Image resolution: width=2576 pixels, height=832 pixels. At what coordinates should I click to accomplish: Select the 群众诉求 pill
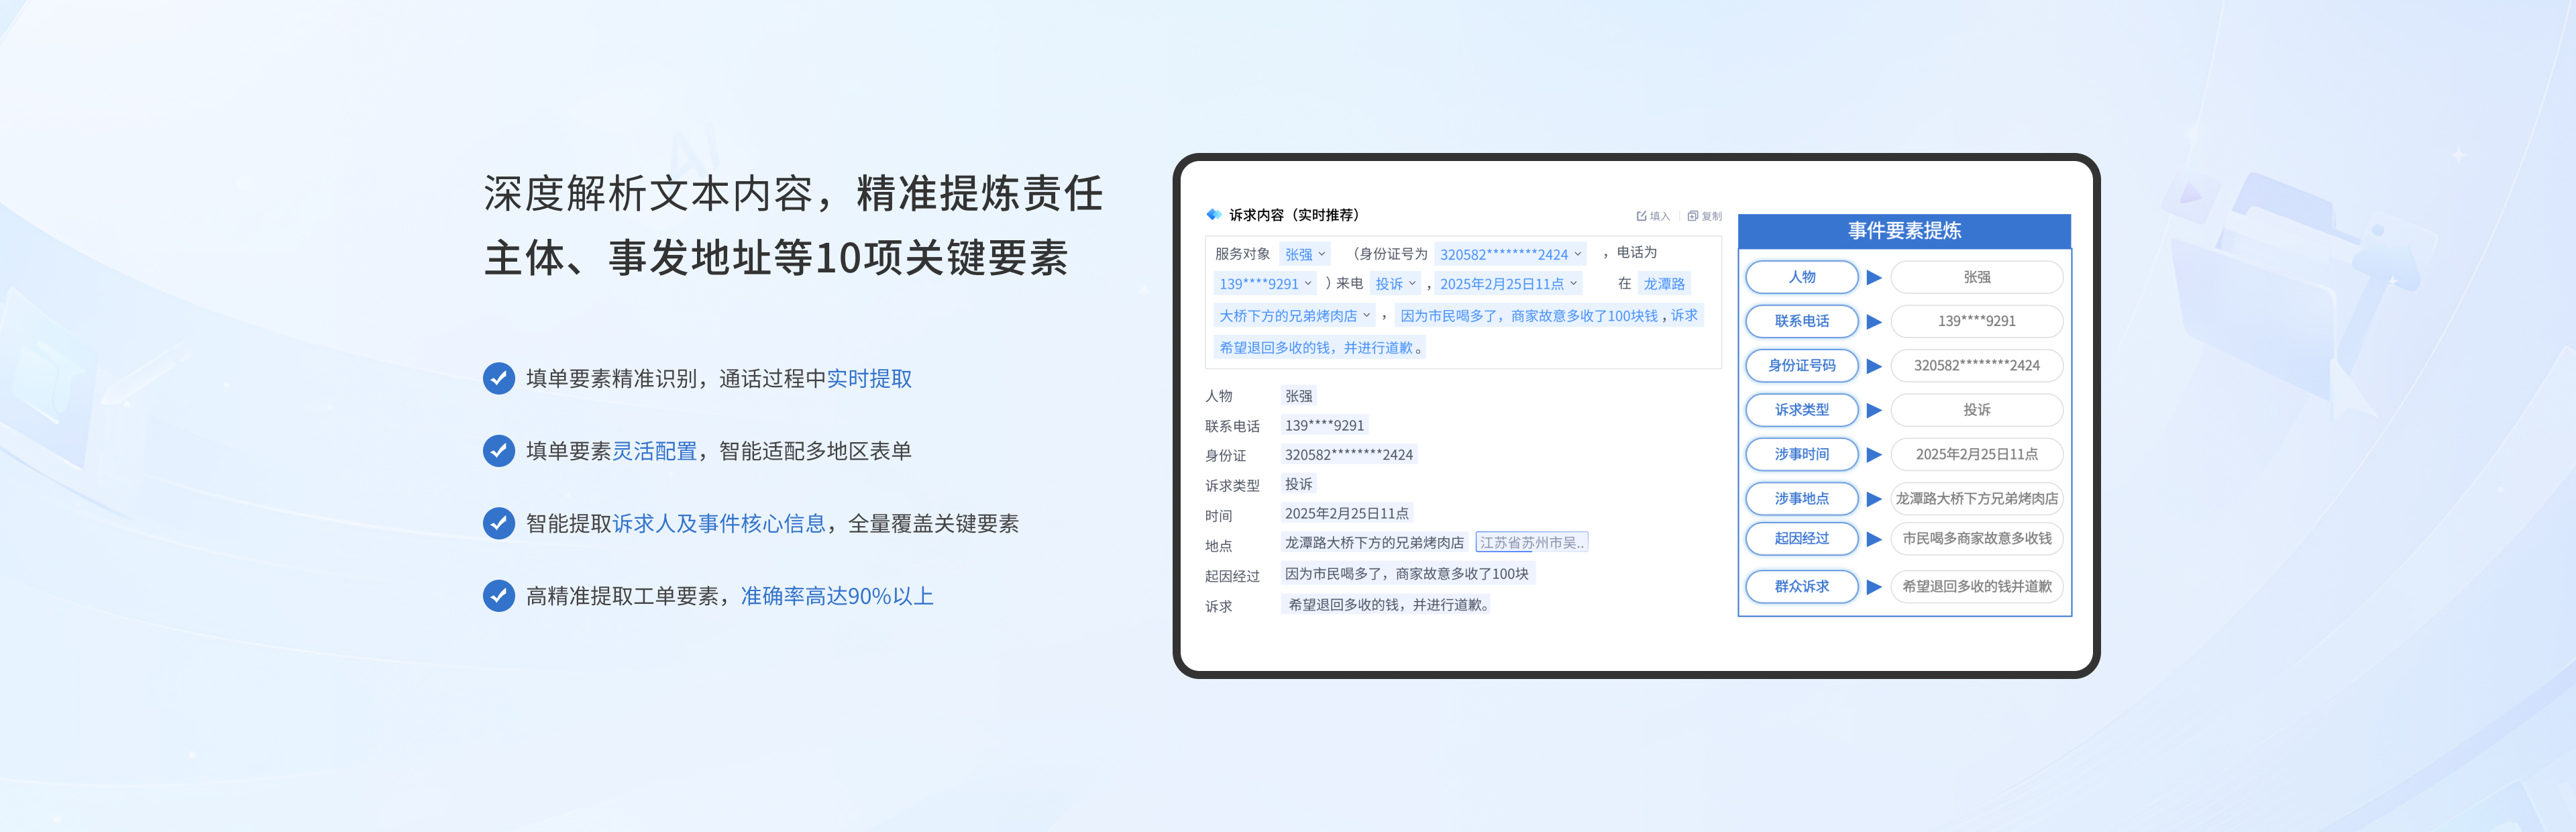click(1802, 587)
